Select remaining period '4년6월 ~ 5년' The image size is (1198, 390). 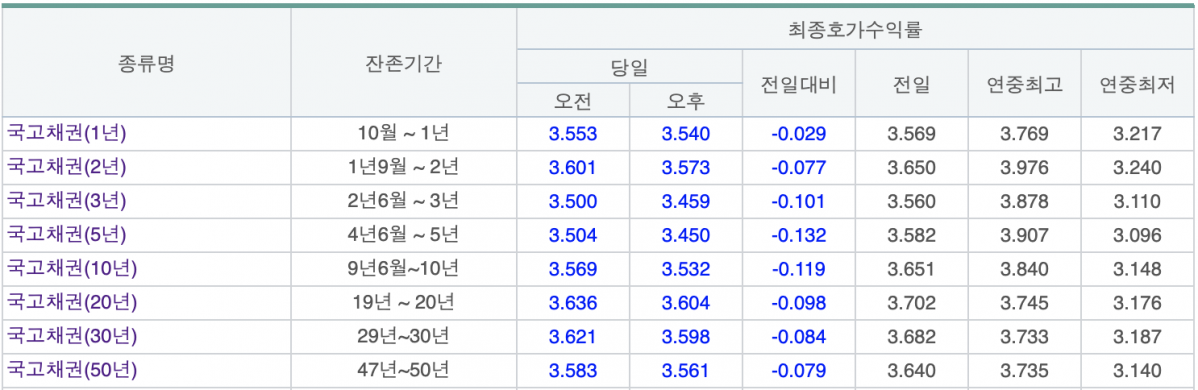pos(403,235)
